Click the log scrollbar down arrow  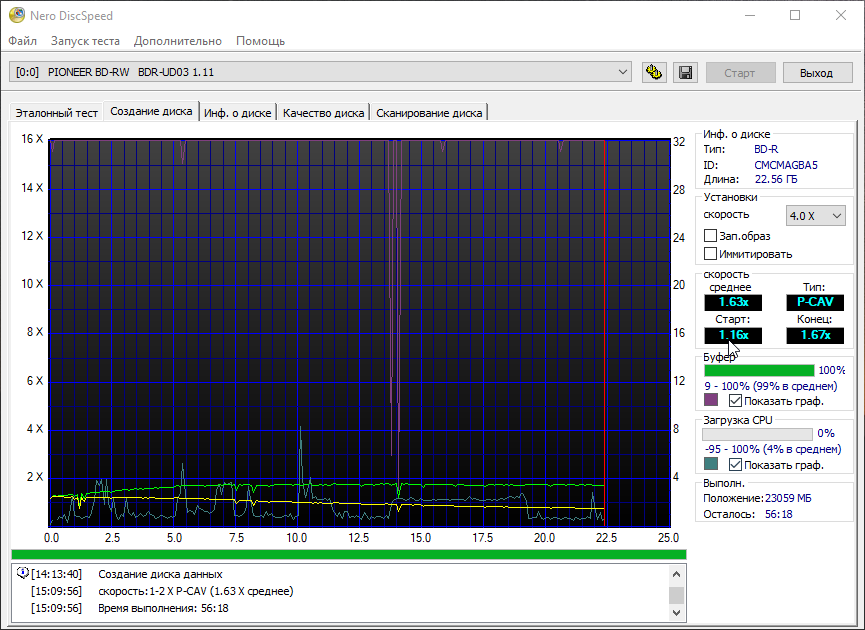pyautogui.click(x=676, y=610)
